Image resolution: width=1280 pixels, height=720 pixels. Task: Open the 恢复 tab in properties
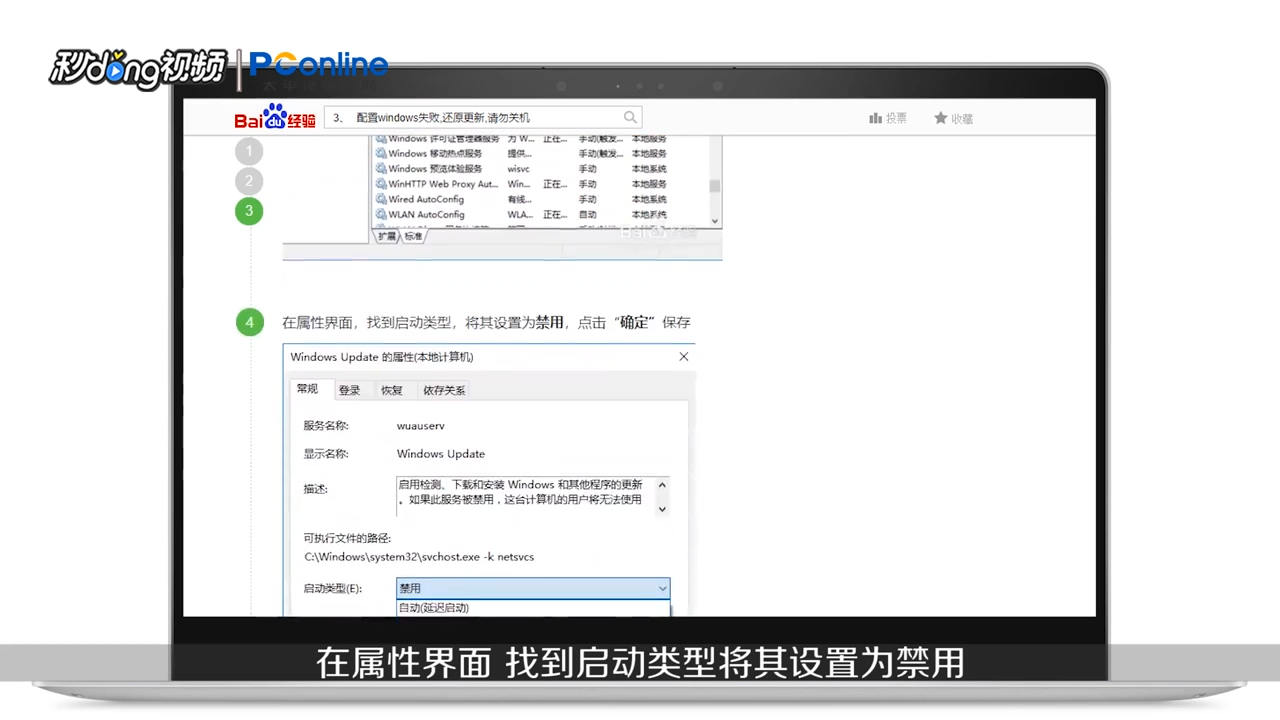coord(391,390)
